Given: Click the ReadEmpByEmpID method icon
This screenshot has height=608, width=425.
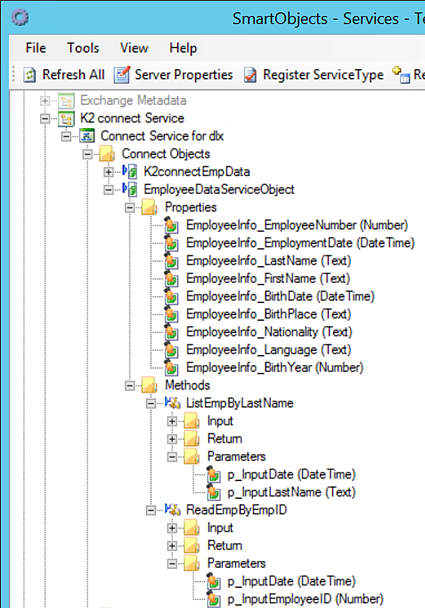Looking at the screenshot, I should 173,510.
